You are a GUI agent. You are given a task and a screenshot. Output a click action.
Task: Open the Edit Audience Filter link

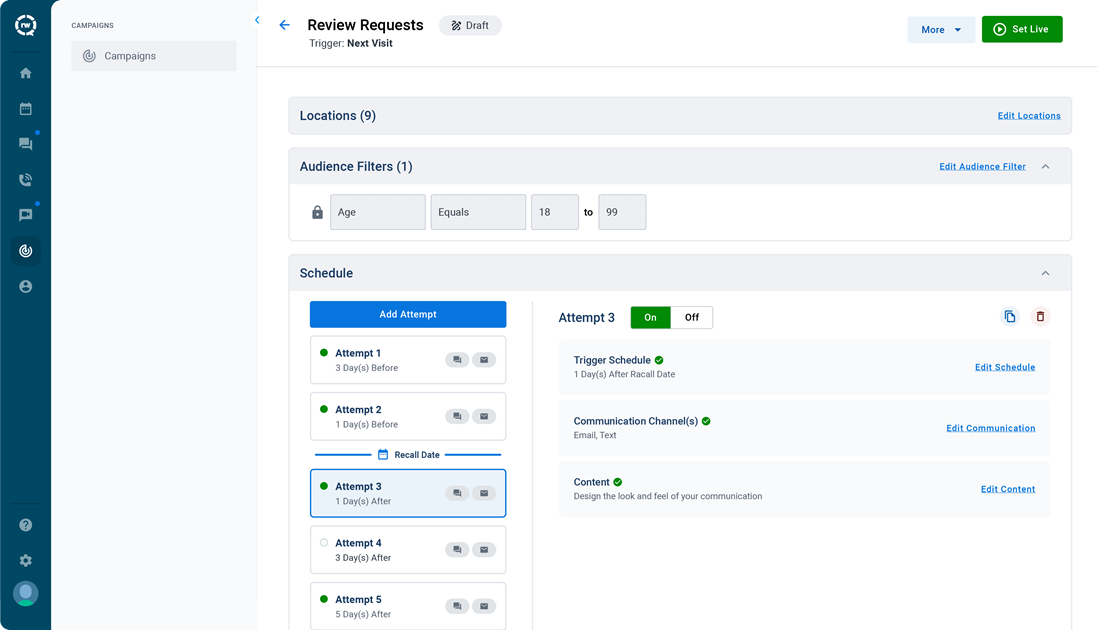click(x=982, y=167)
